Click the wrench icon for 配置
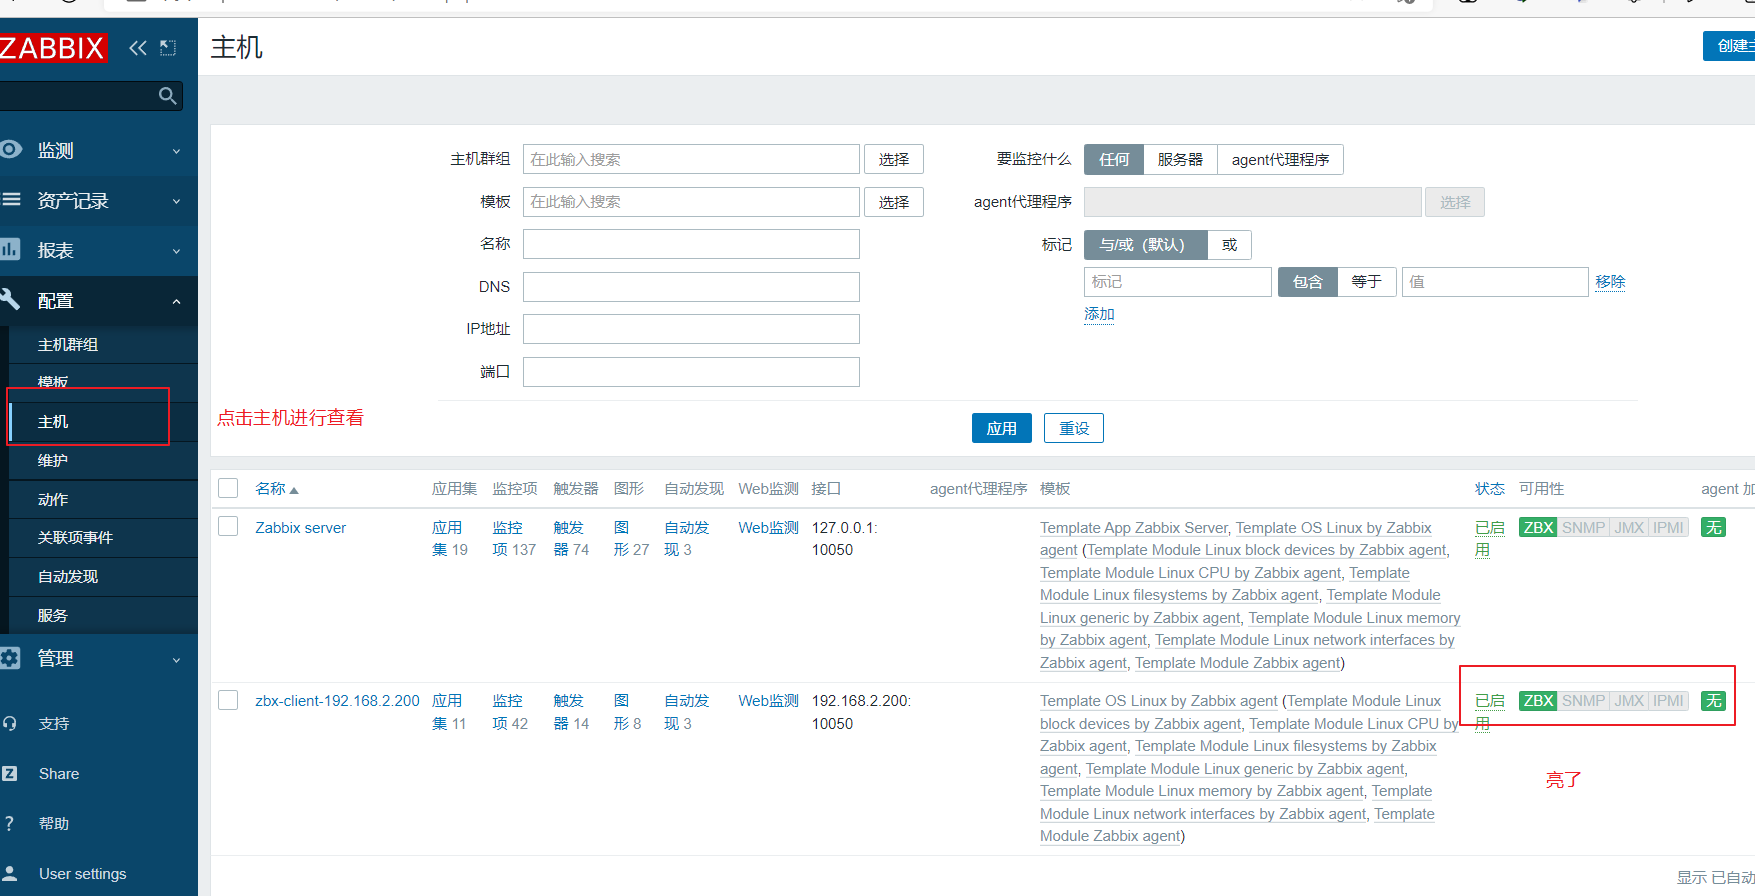Screen dimensions: 1755x896 click(10, 299)
